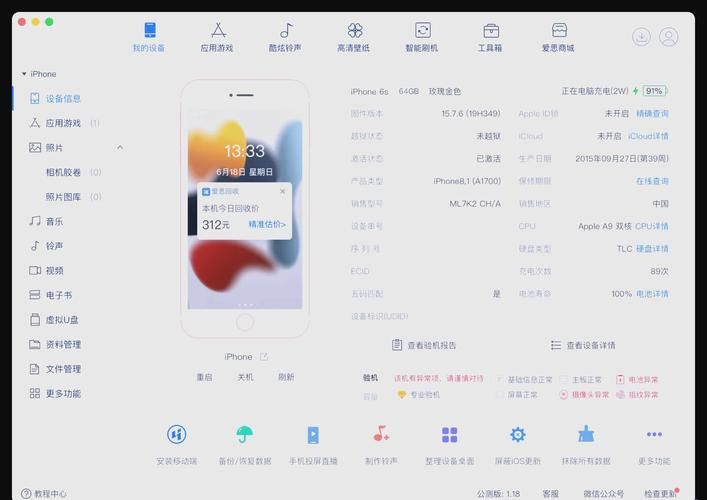Click the edit device name icon
The height and width of the screenshot is (500, 707).
coord(264,357)
